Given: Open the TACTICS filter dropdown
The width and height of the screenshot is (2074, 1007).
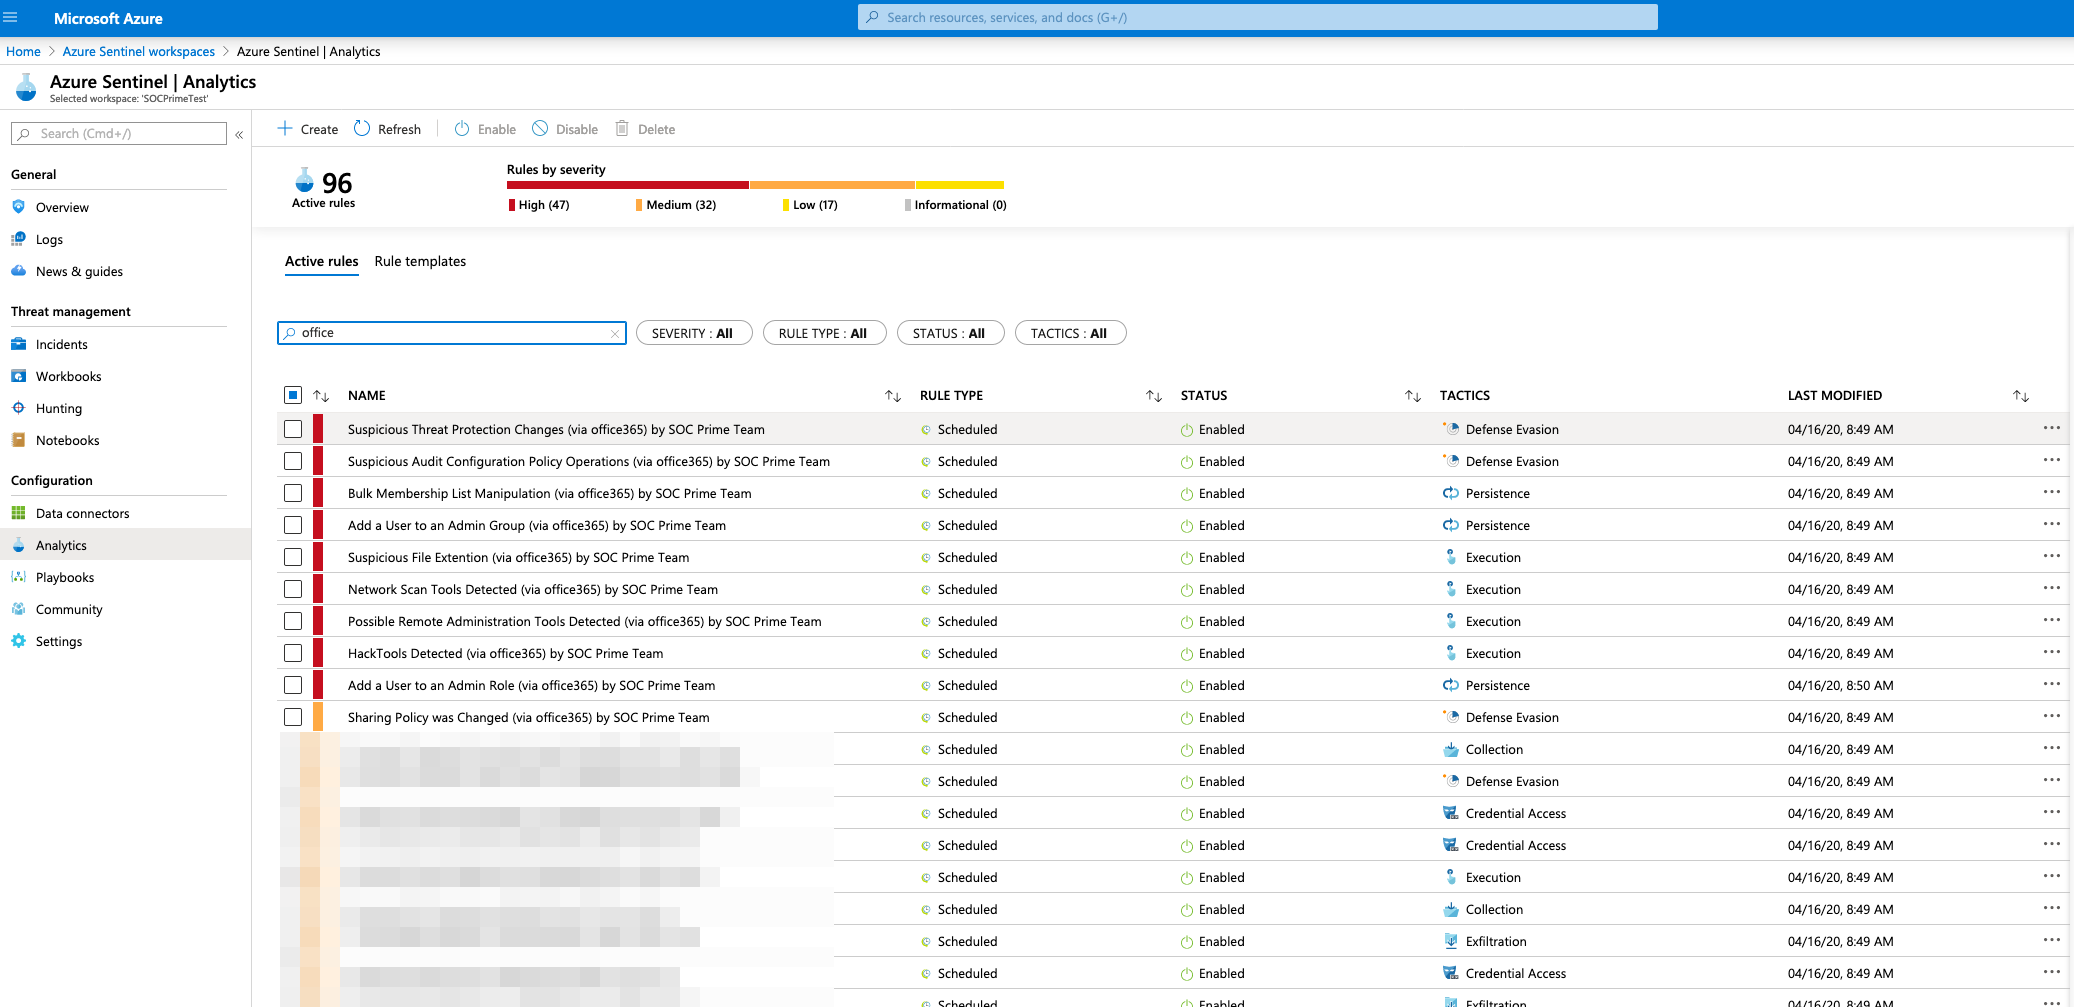Looking at the screenshot, I should (1069, 333).
